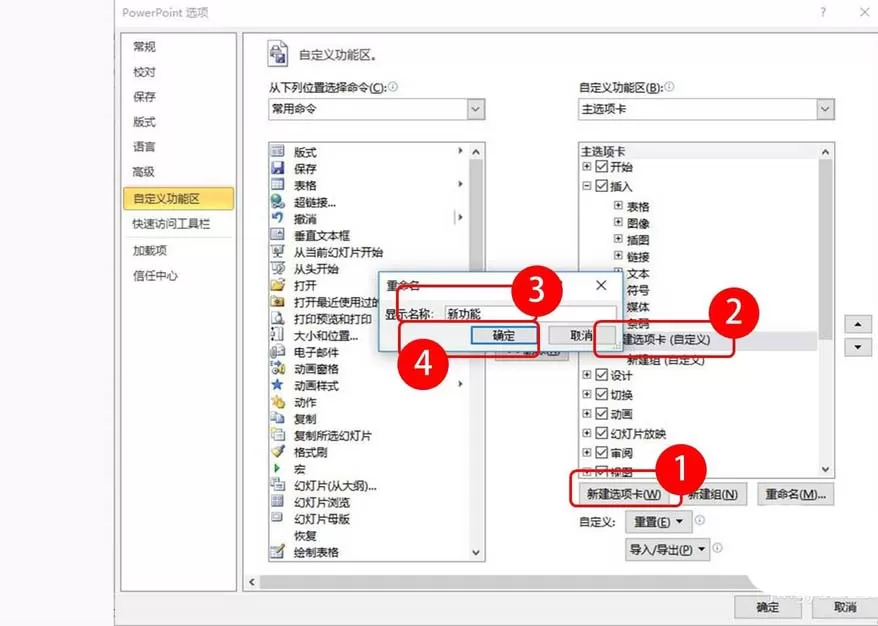Open the 信任中心 options category
Viewport: 878px width, 626px height.
click(155, 275)
